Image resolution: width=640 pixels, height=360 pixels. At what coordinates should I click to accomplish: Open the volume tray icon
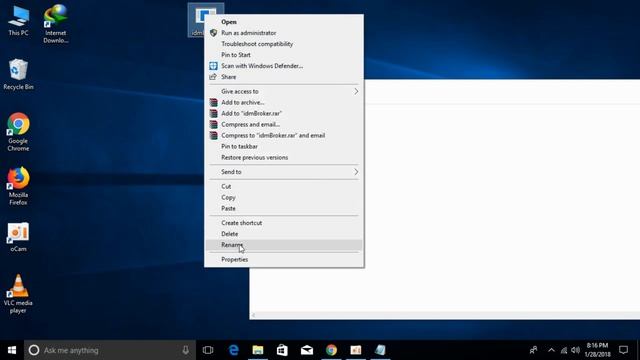click(x=576, y=350)
